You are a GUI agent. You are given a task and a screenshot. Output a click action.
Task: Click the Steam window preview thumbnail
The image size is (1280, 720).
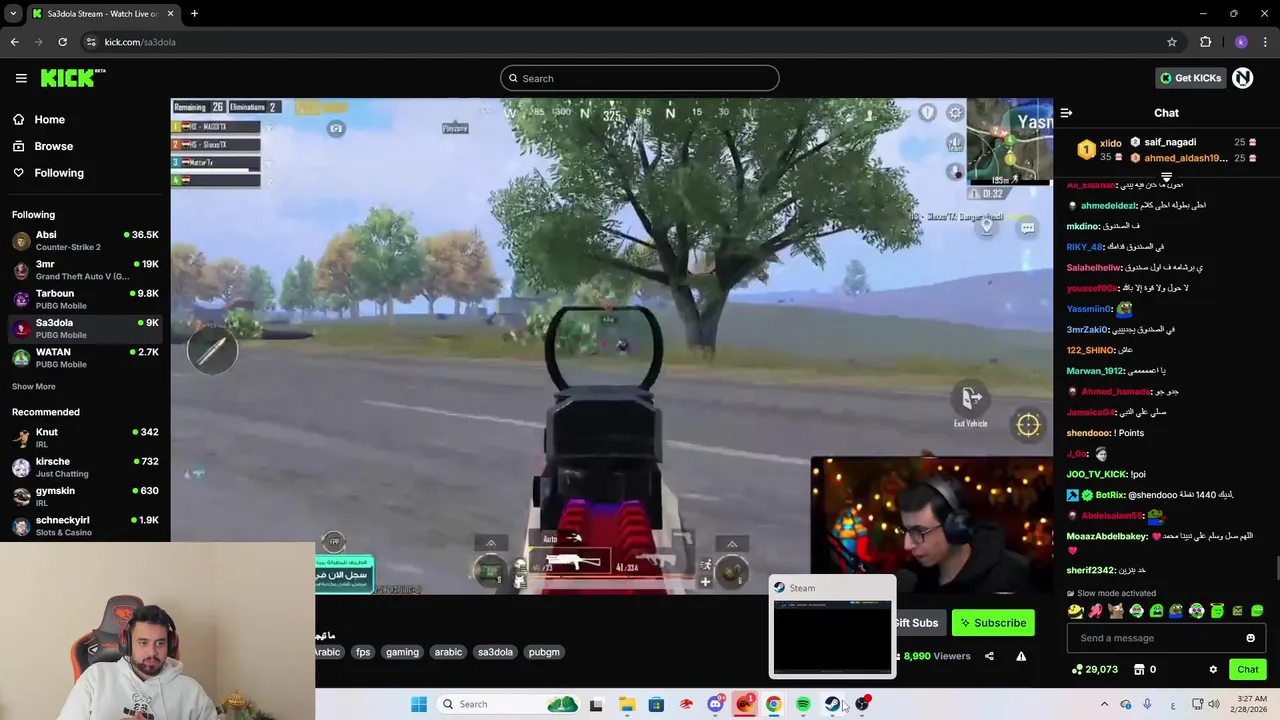pyautogui.click(x=832, y=636)
